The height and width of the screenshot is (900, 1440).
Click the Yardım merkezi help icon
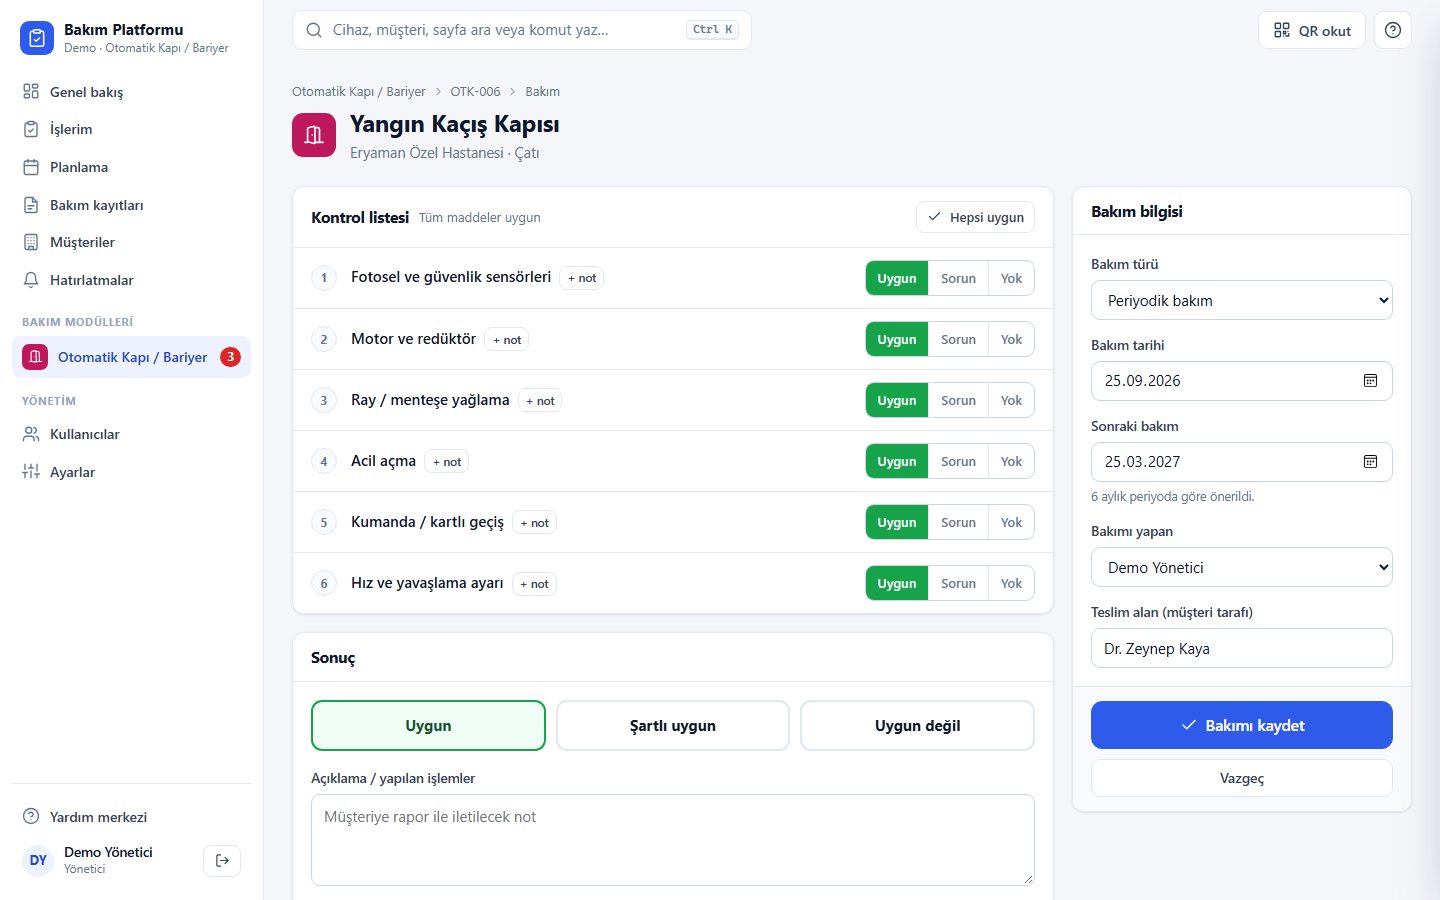coord(31,817)
